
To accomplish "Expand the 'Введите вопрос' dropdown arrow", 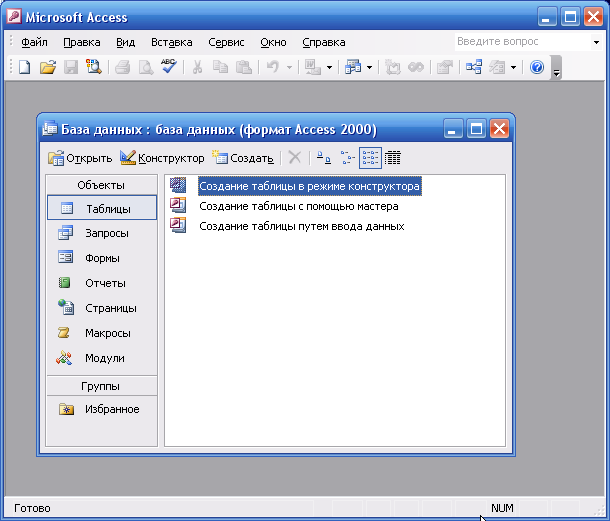I will [x=596, y=42].
